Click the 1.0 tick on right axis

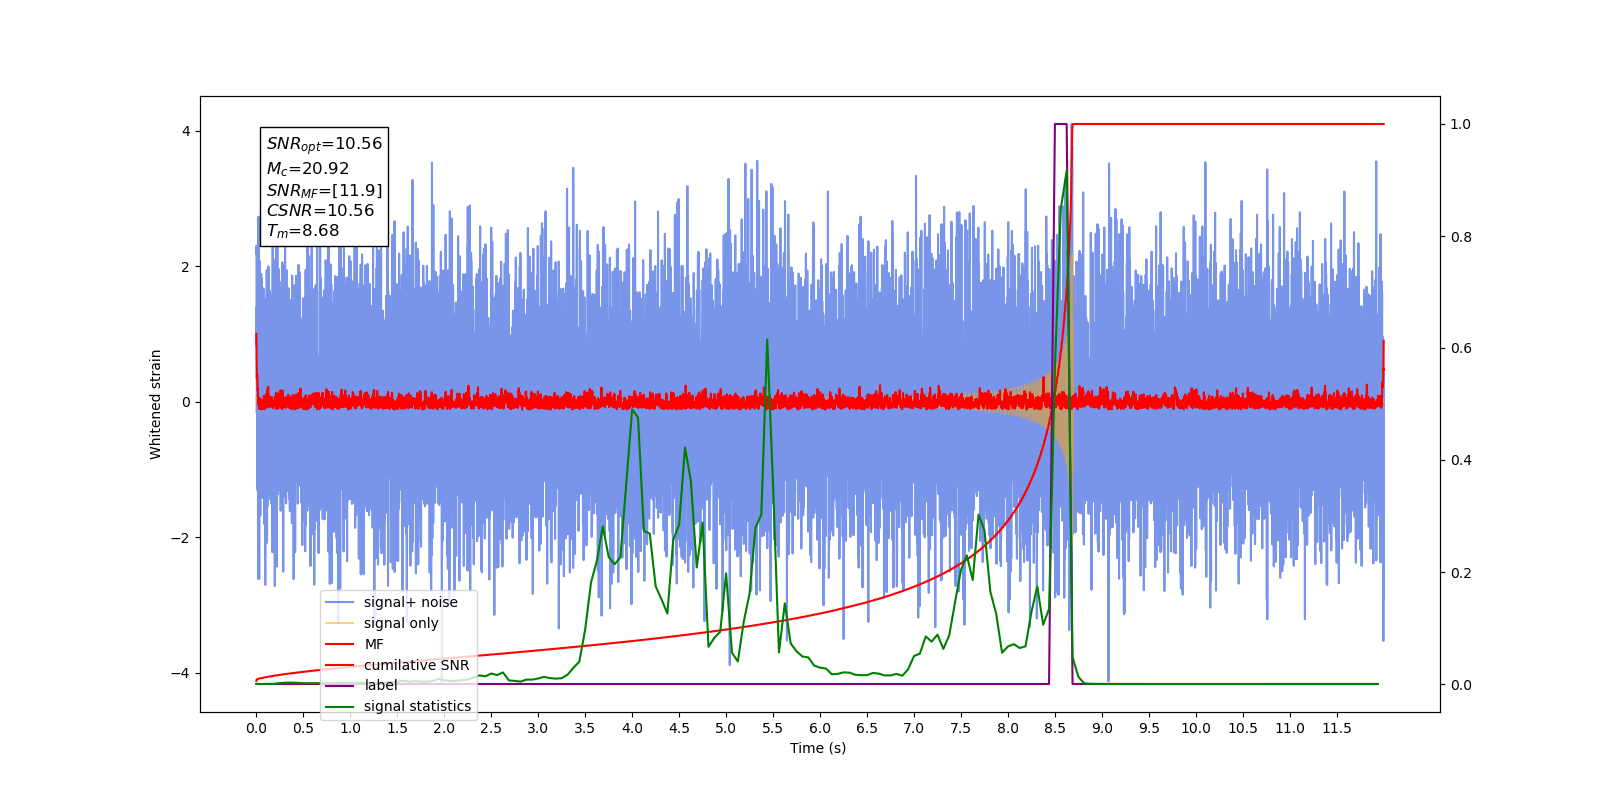coord(1460,124)
